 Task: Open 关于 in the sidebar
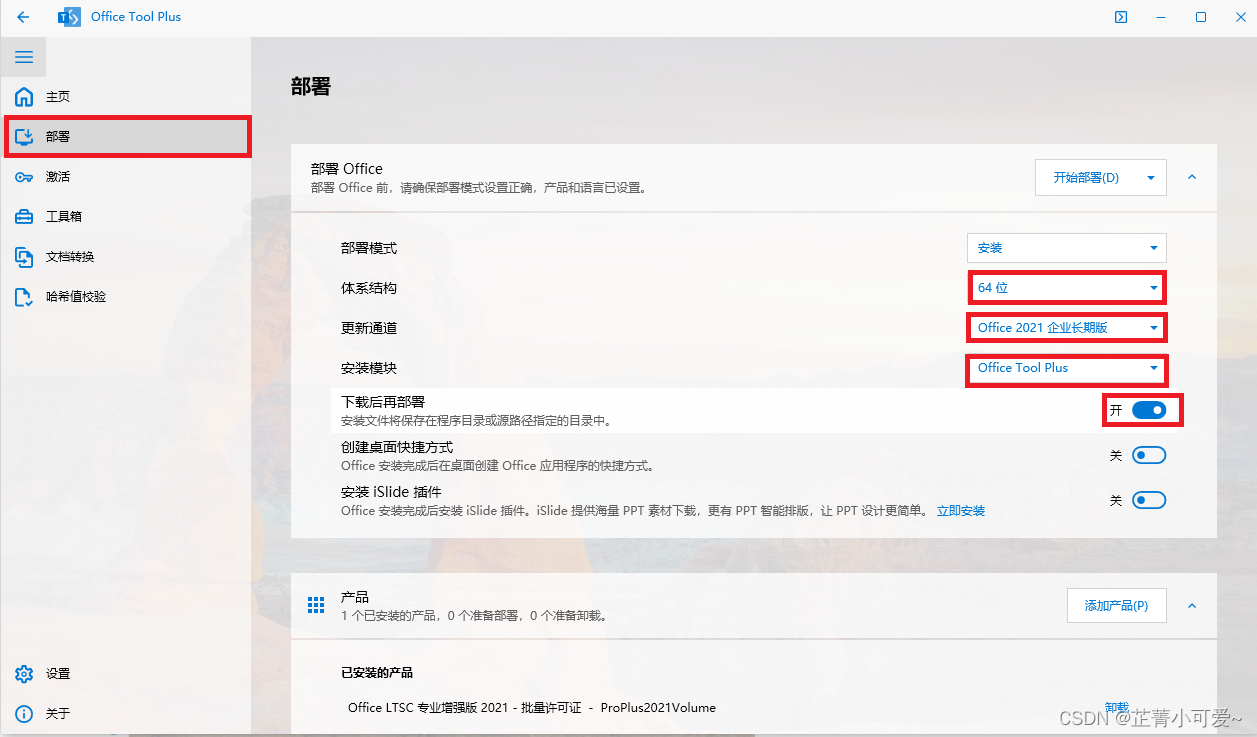pyautogui.click(x=125, y=714)
